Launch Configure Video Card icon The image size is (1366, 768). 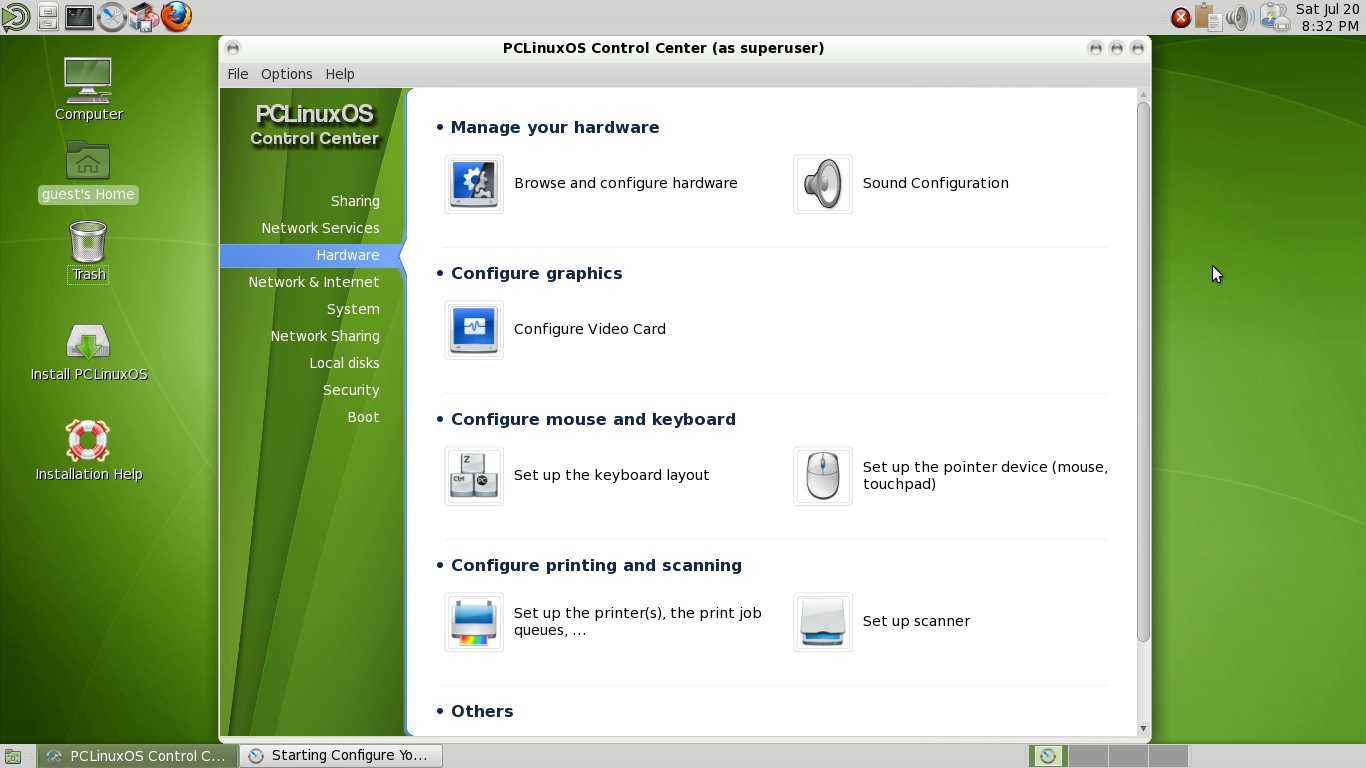click(x=474, y=330)
